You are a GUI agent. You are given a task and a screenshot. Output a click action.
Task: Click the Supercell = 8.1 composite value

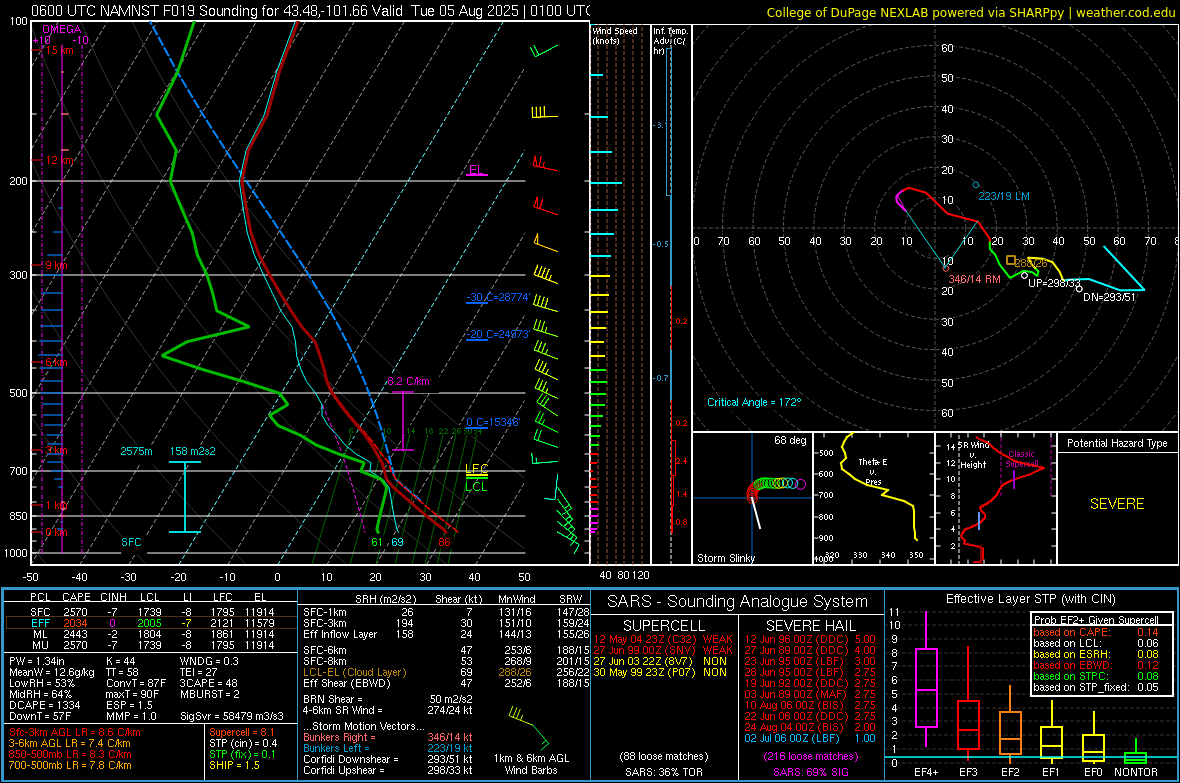[242, 733]
